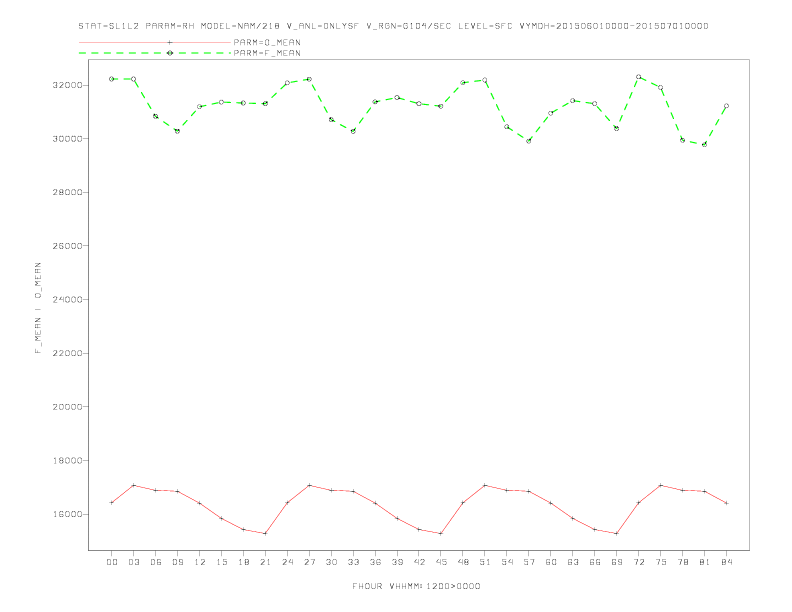792x612 pixels.
Task: Click the 57 forecast hour x-axis label
Action: [x=529, y=562]
